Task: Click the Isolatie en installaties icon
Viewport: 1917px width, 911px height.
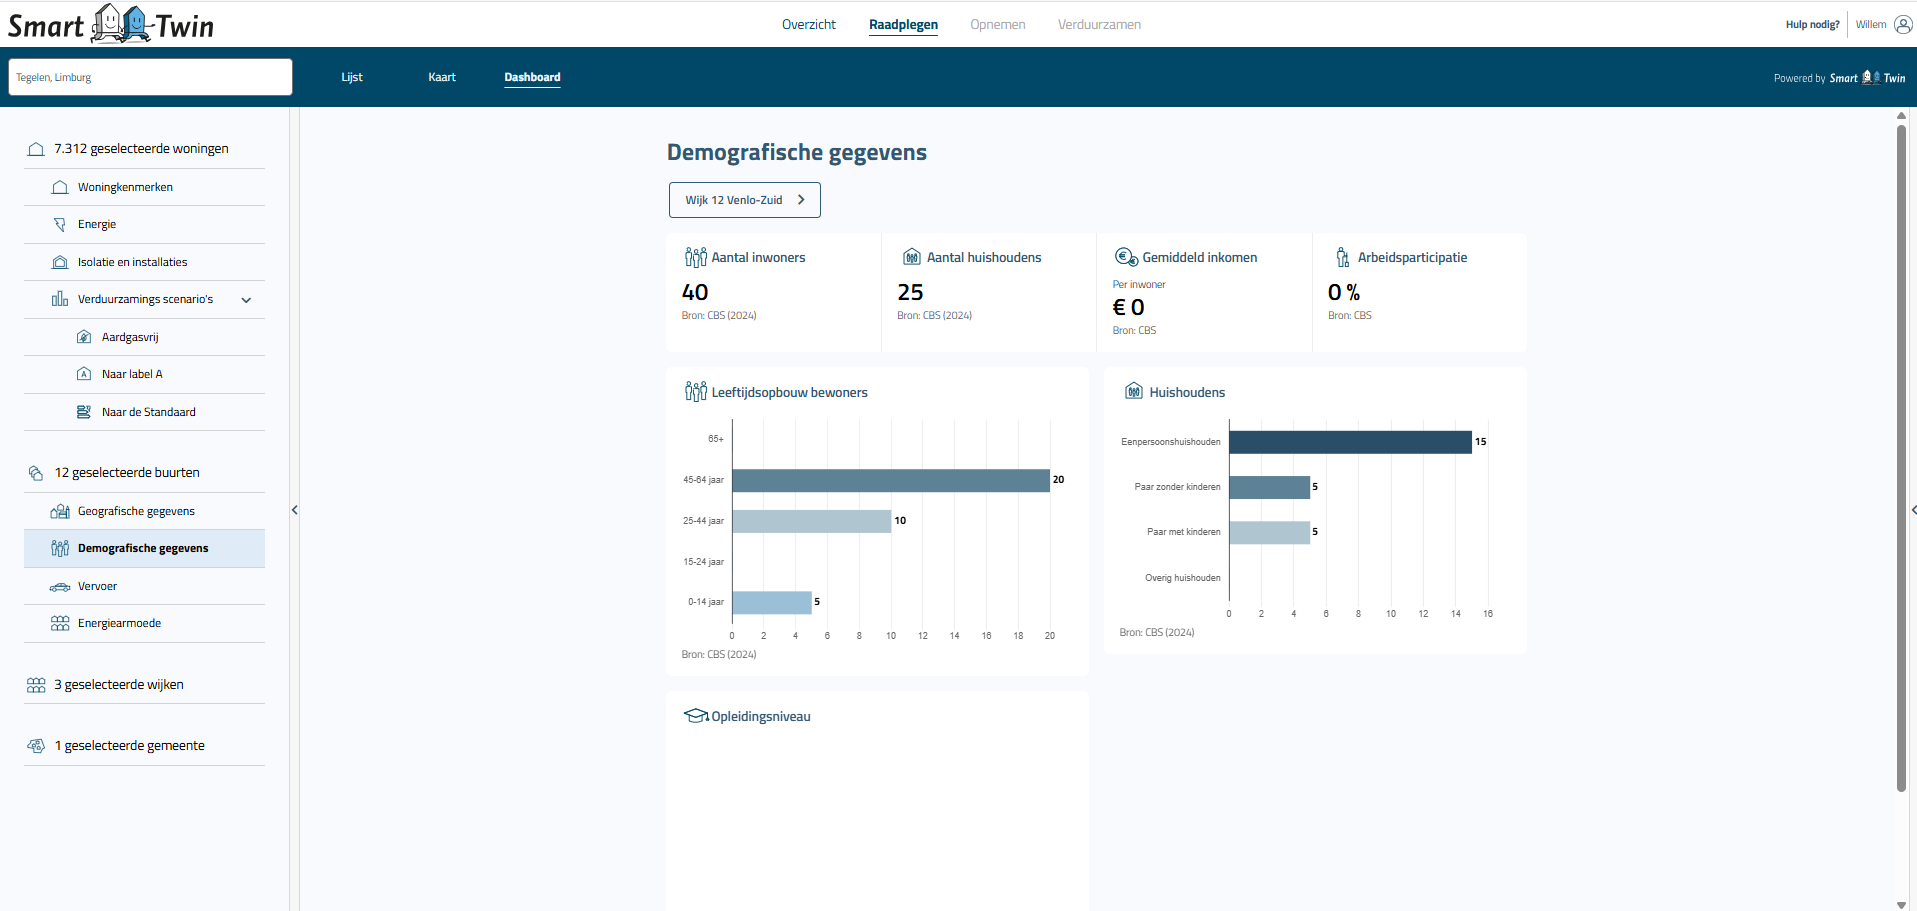Action: (59, 262)
